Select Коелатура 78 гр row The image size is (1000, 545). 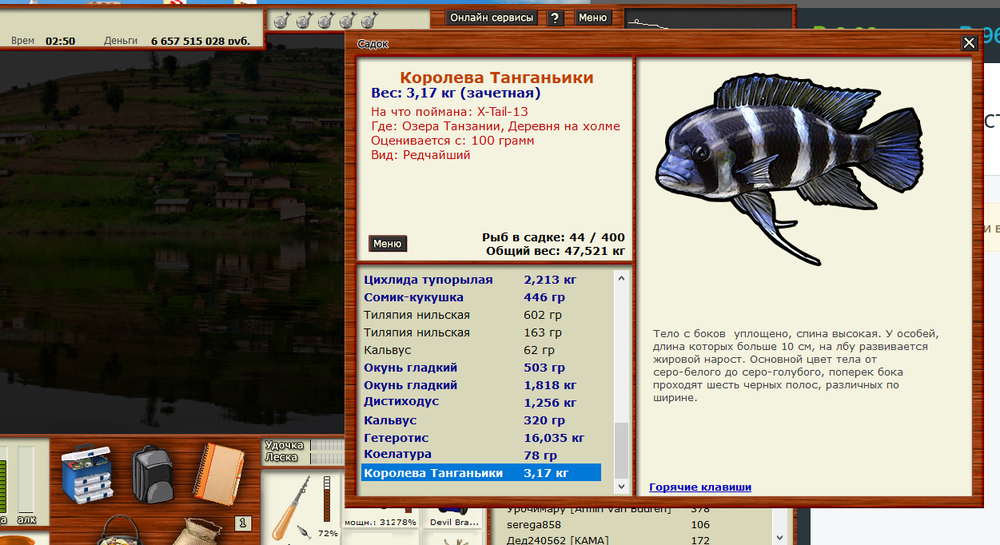pos(482,454)
